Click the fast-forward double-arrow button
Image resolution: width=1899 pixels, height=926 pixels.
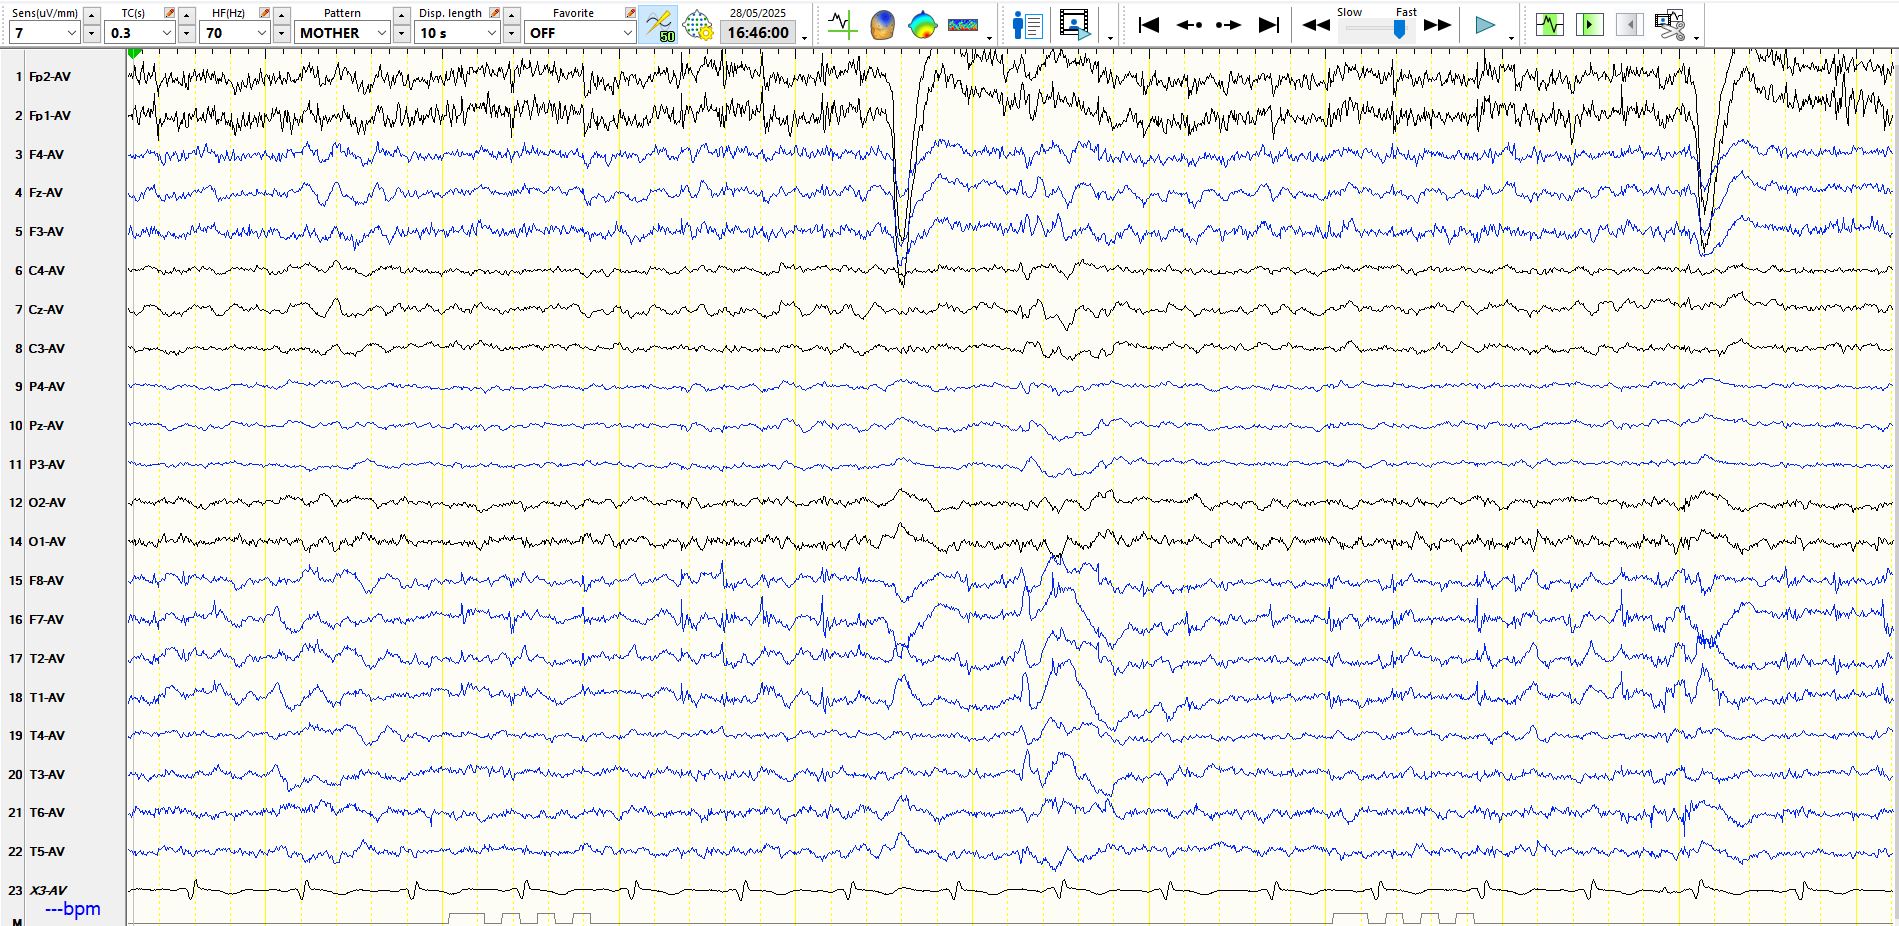pos(1437,25)
